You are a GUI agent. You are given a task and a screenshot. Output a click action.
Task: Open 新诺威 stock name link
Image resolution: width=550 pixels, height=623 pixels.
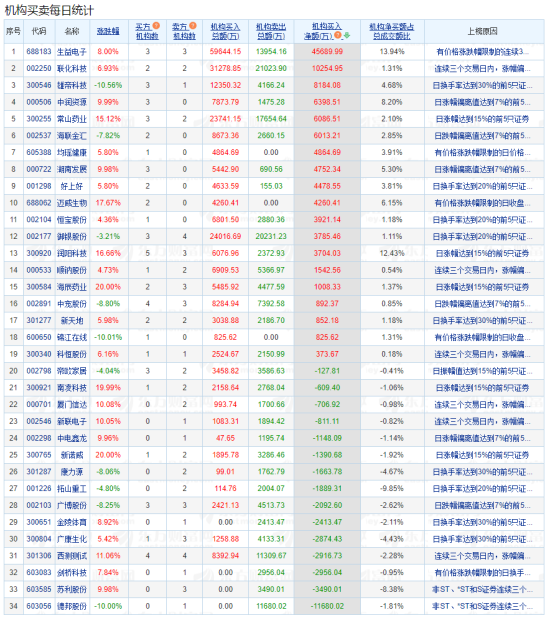[72, 455]
